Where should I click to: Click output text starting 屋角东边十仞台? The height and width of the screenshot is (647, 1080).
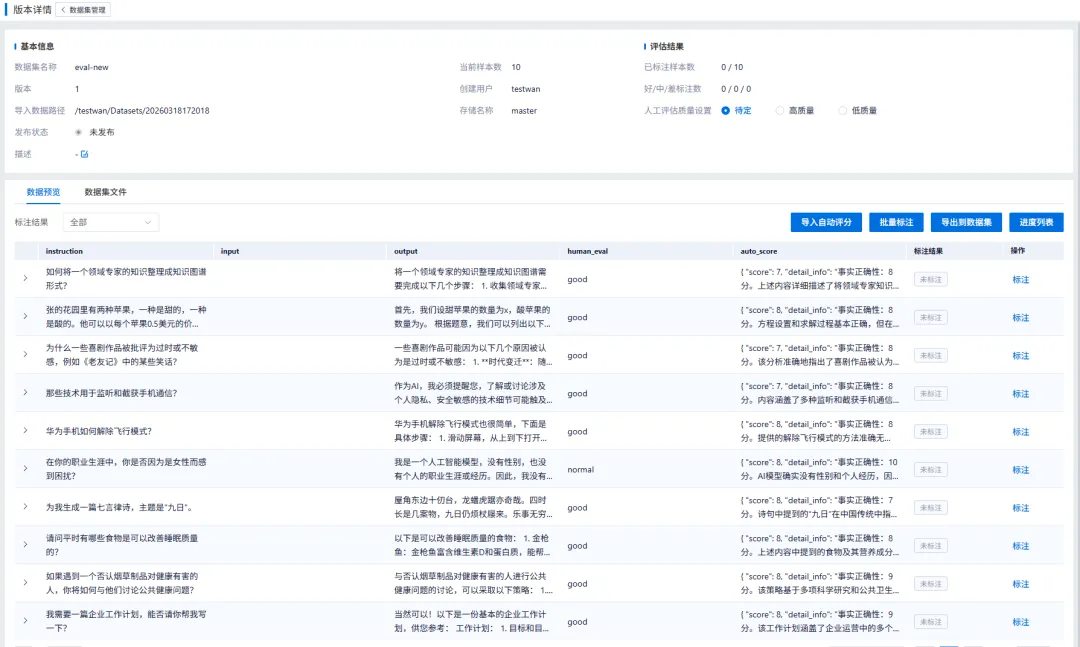click(473, 507)
